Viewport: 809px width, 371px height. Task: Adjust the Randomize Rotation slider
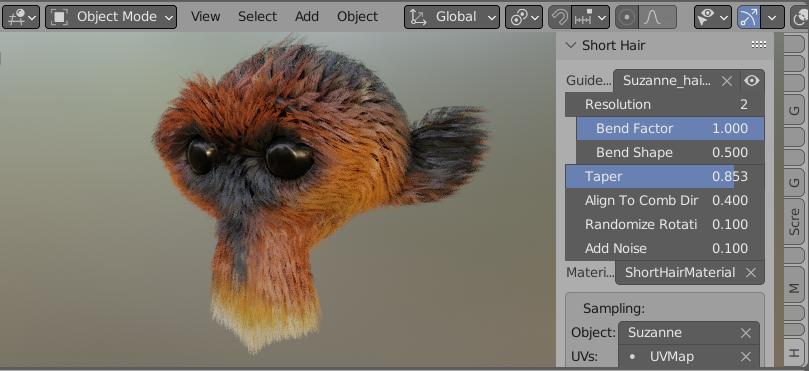[665, 224]
